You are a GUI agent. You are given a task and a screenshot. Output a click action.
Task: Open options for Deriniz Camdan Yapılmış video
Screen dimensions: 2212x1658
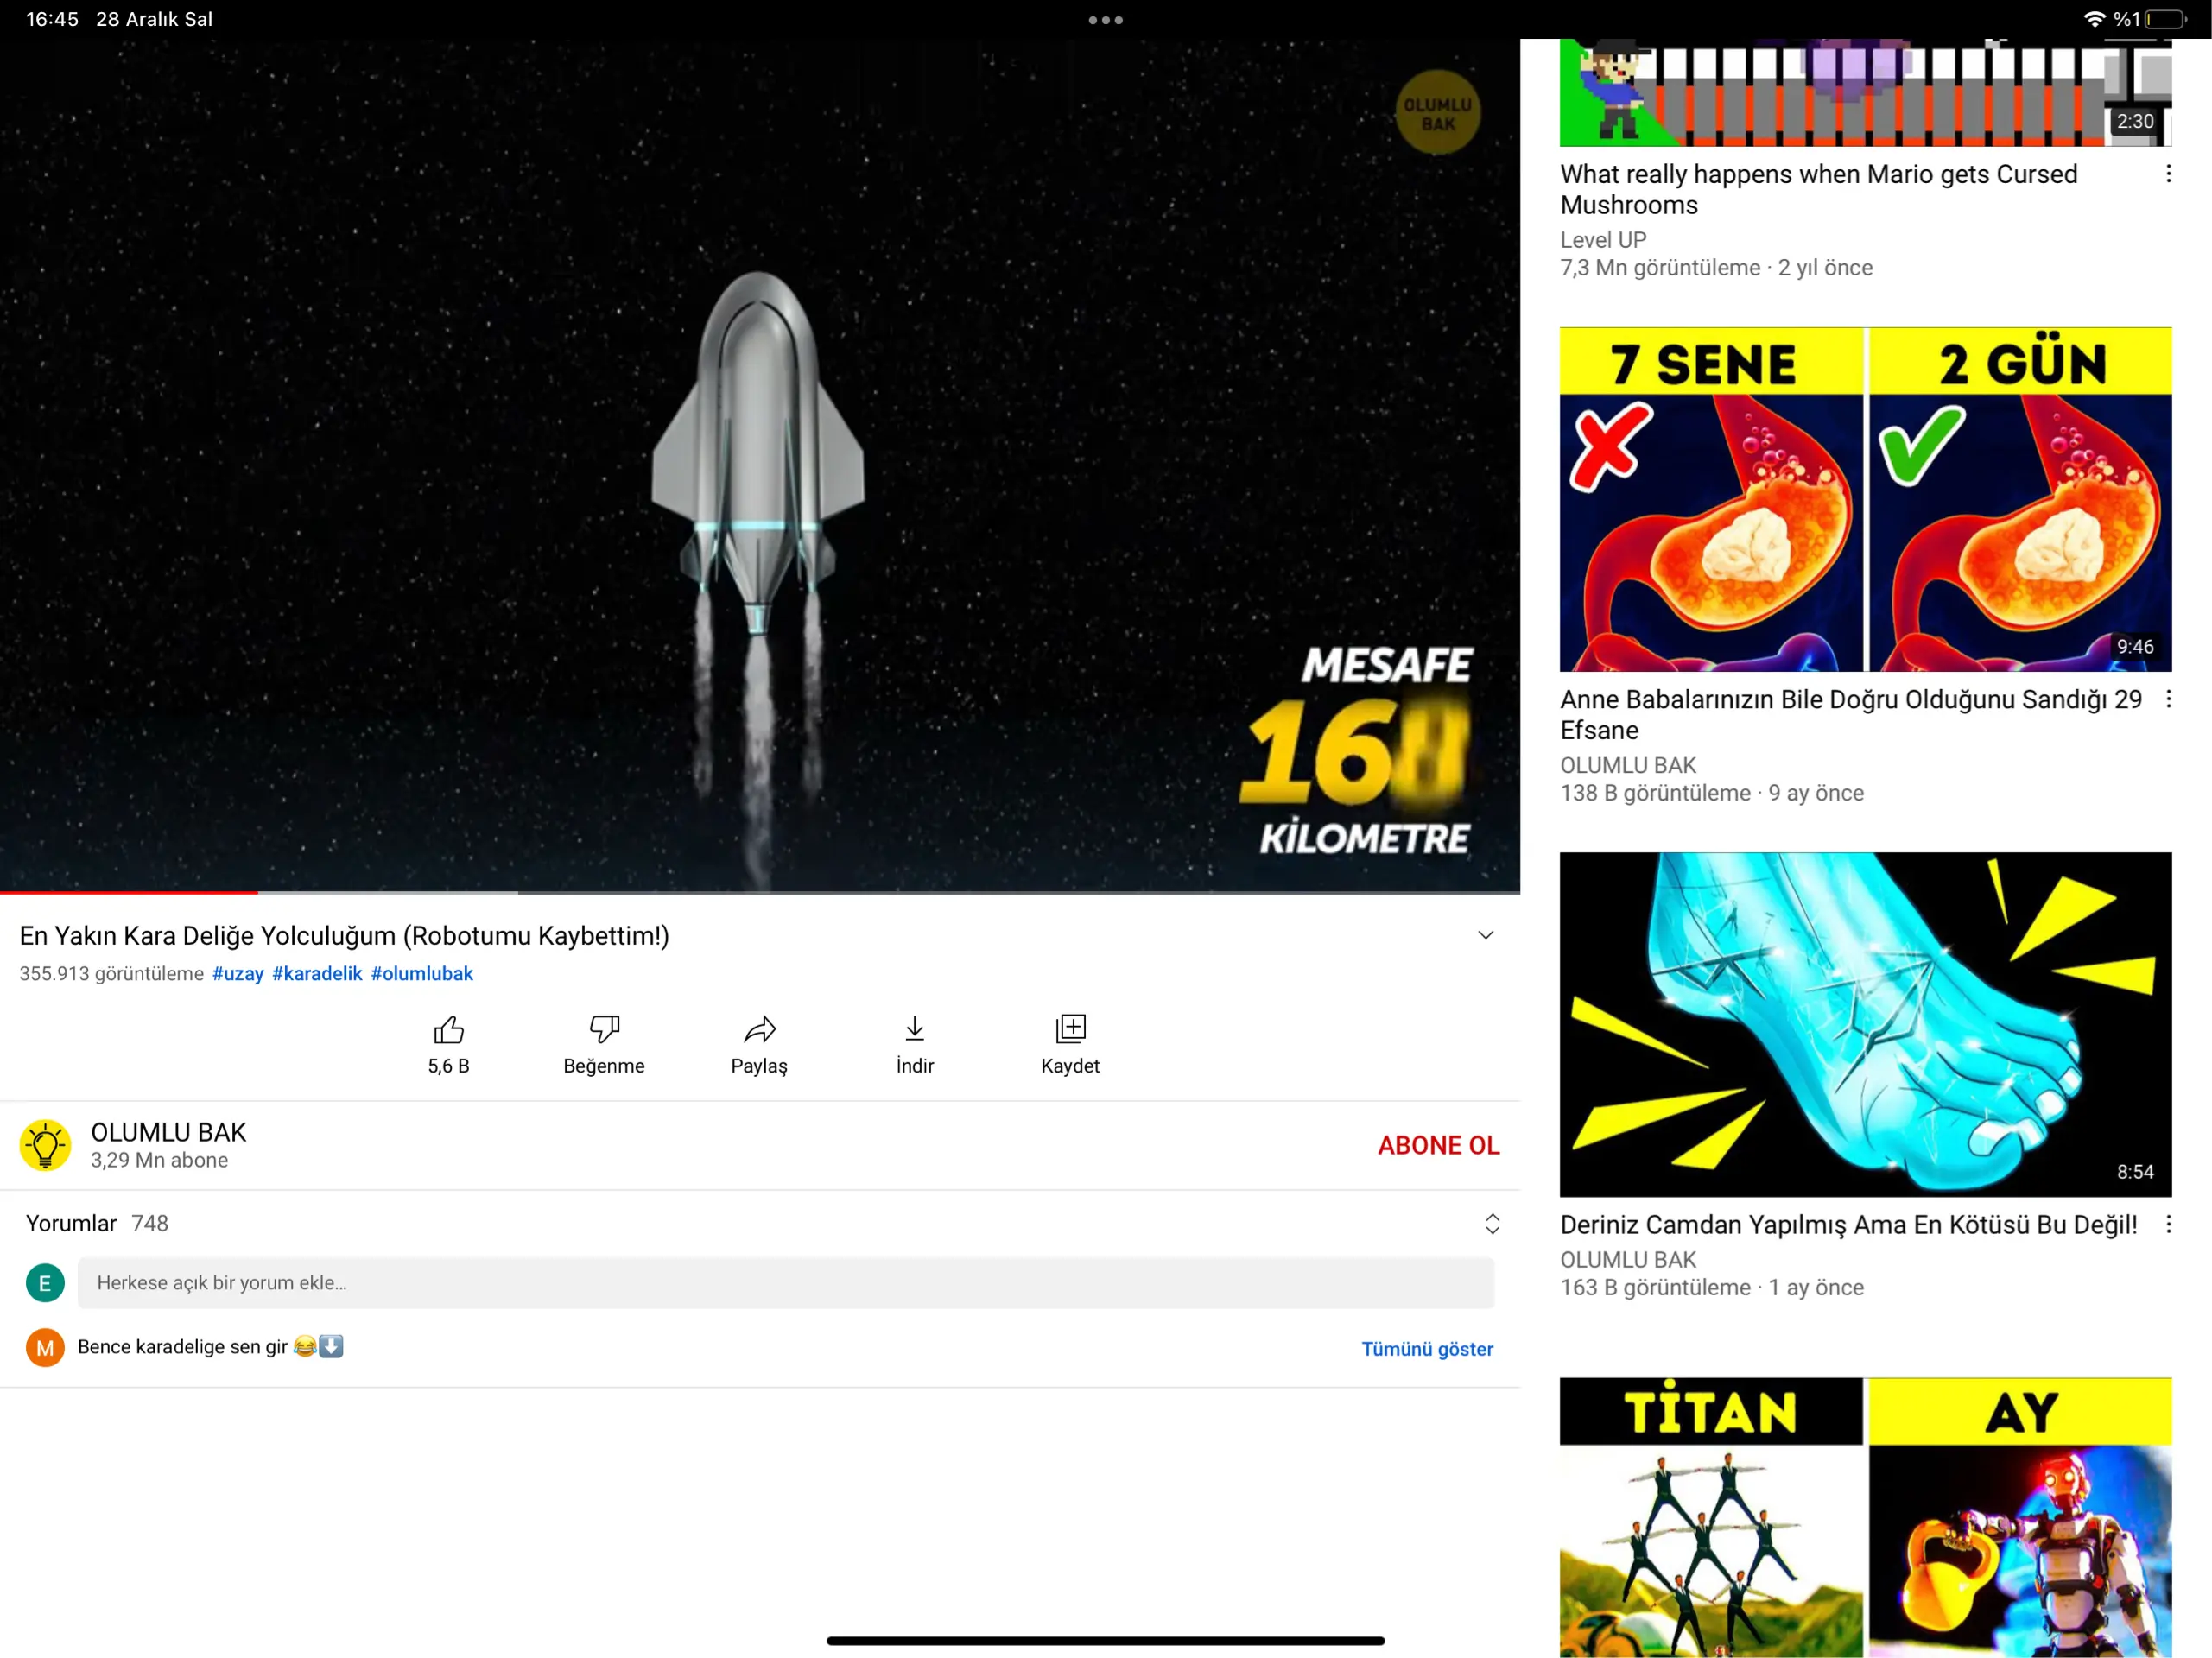(2168, 1224)
